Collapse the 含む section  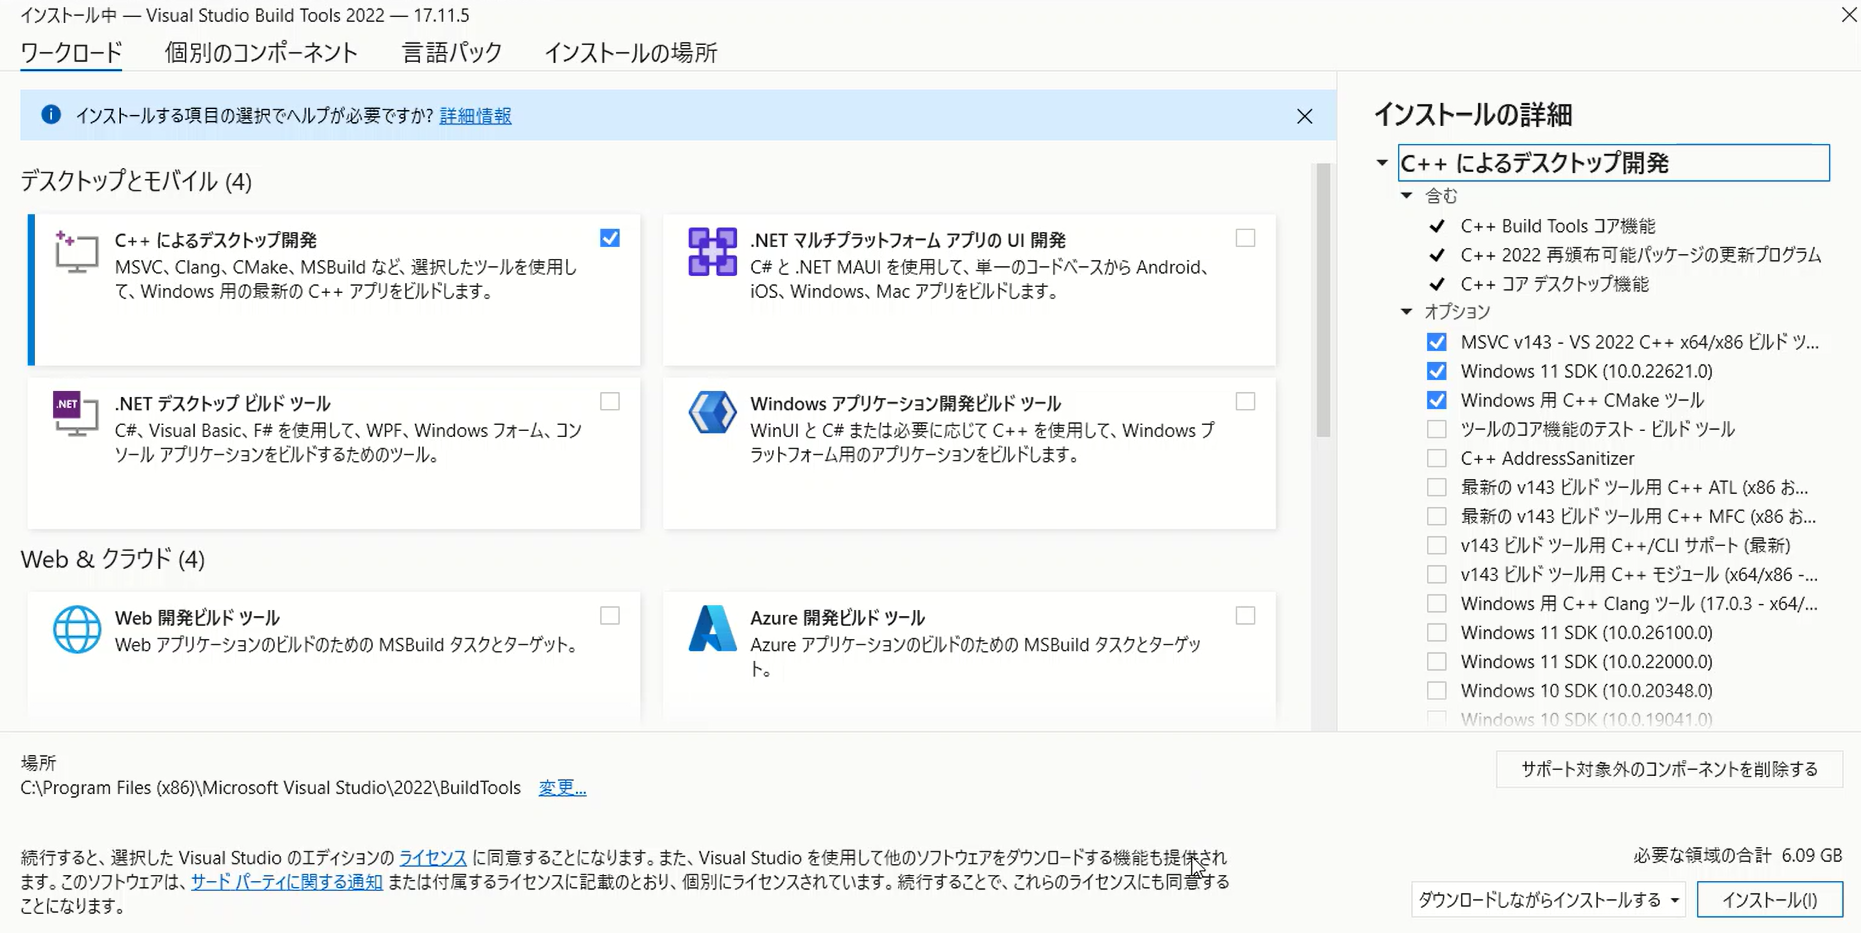click(x=1407, y=196)
